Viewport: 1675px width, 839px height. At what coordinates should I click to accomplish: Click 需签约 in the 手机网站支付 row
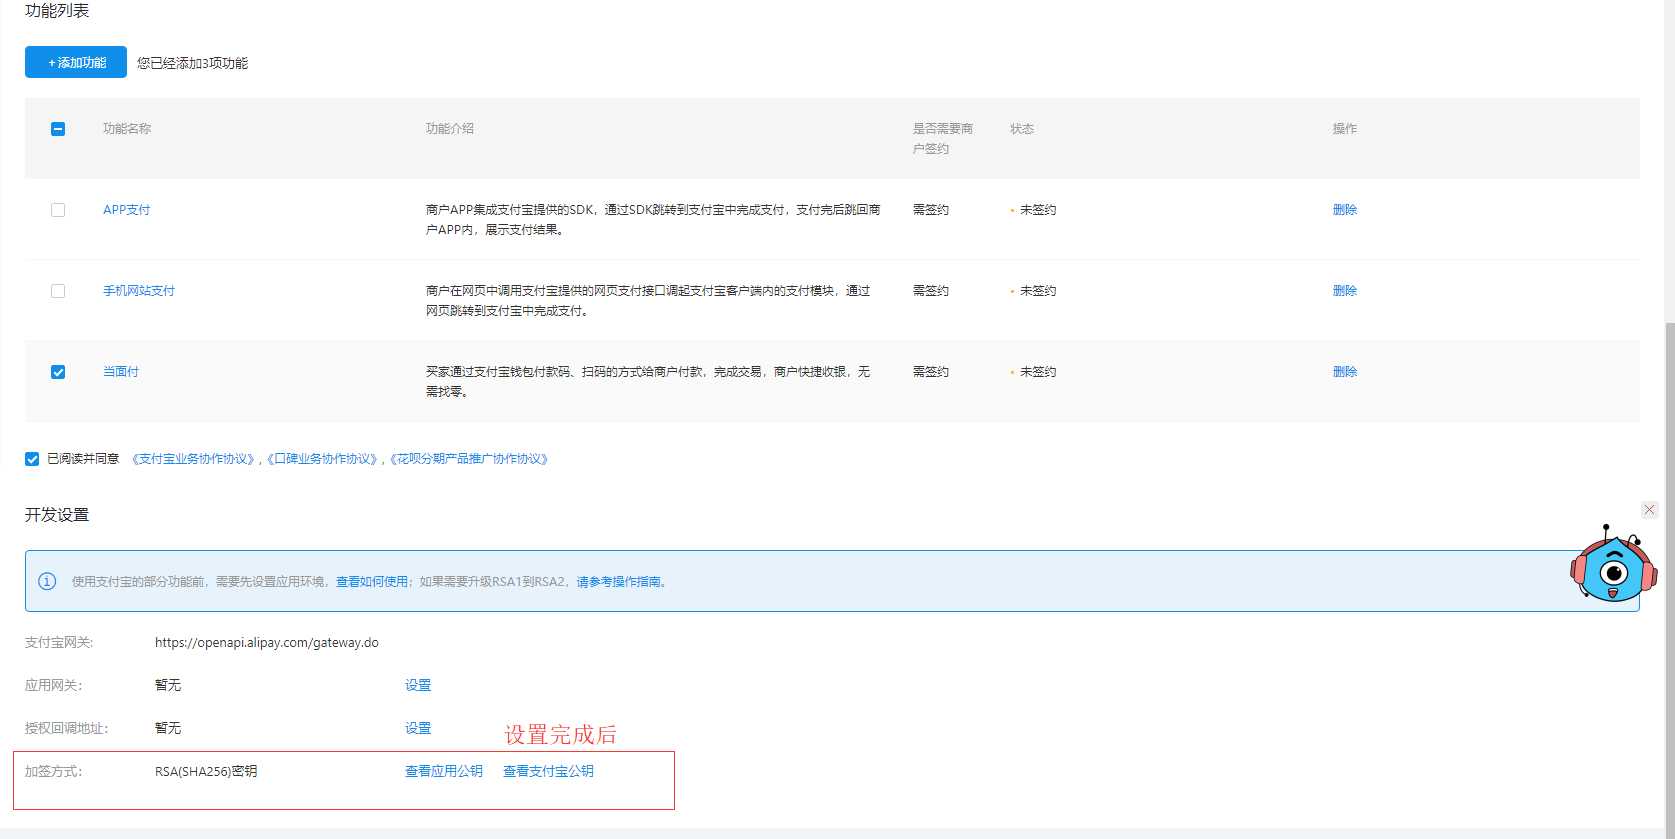pyautogui.click(x=931, y=291)
